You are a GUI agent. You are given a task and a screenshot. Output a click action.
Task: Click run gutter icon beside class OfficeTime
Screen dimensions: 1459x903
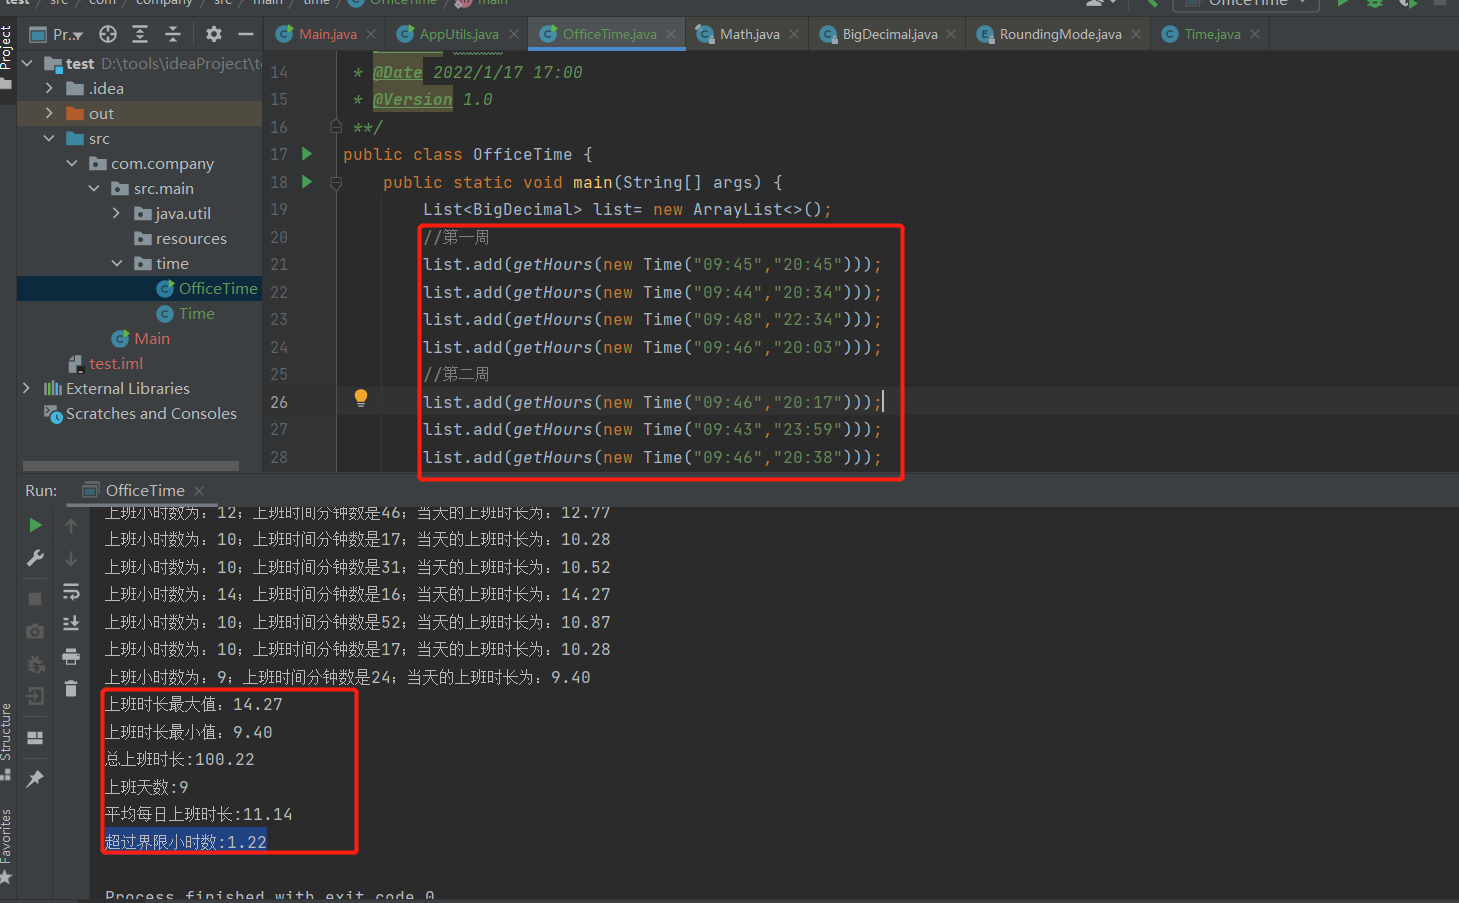307,154
